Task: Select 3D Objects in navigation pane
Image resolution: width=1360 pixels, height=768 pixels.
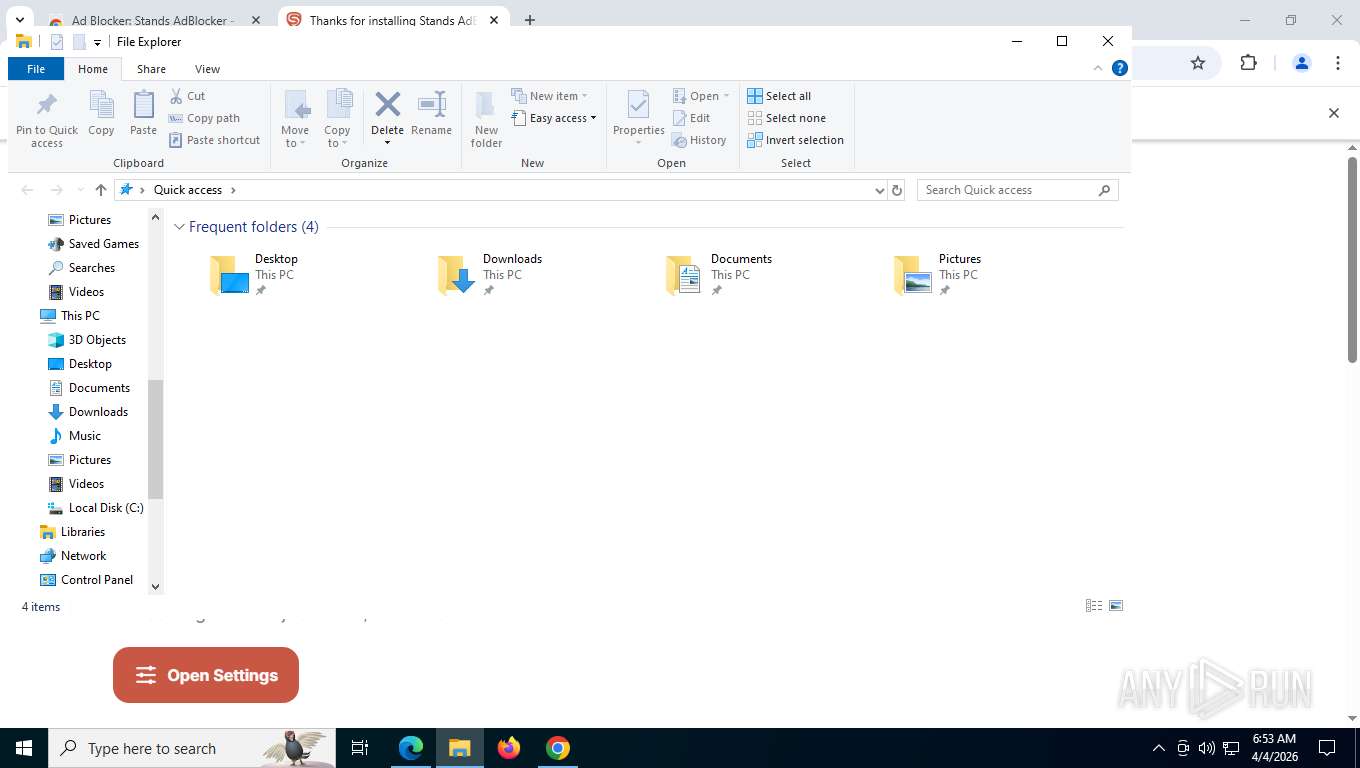Action: click(97, 340)
